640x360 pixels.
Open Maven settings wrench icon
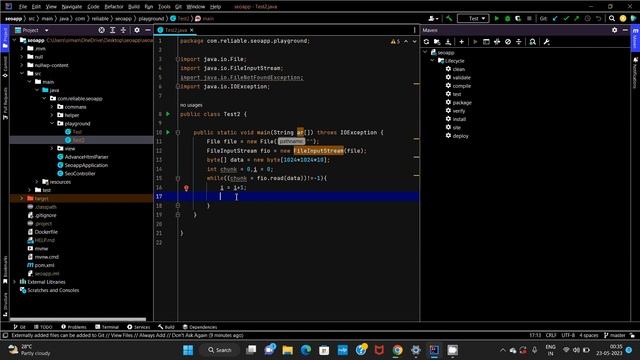[x=547, y=42]
